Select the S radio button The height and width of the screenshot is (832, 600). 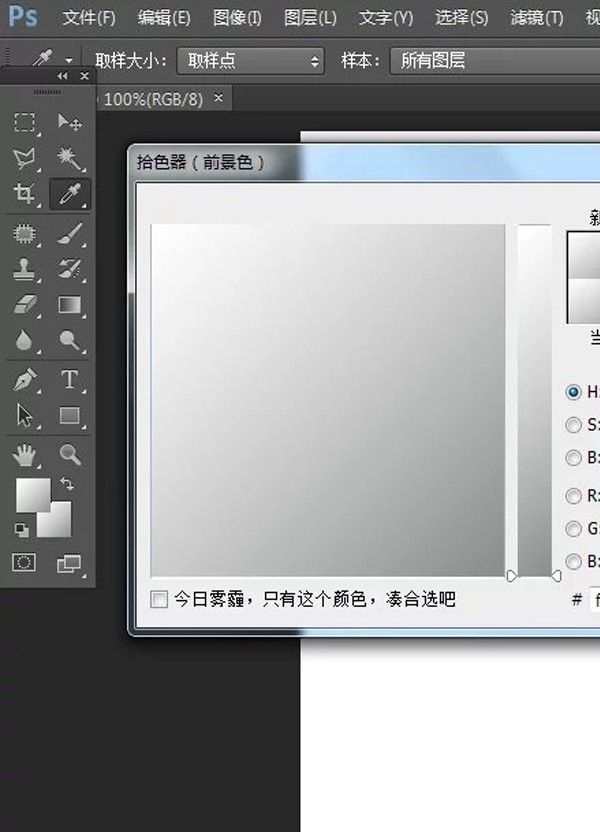tap(573, 425)
